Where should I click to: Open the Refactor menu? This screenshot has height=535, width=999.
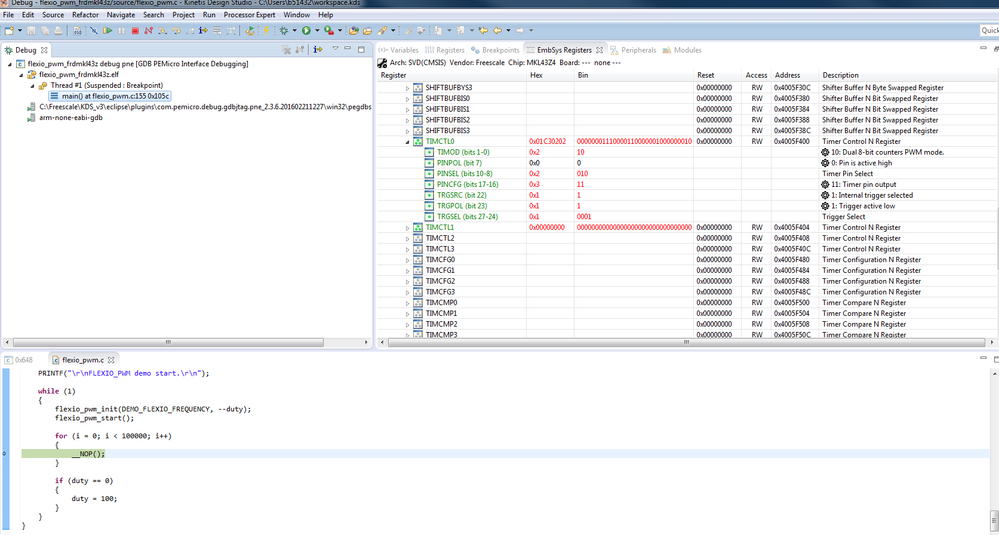85,15
